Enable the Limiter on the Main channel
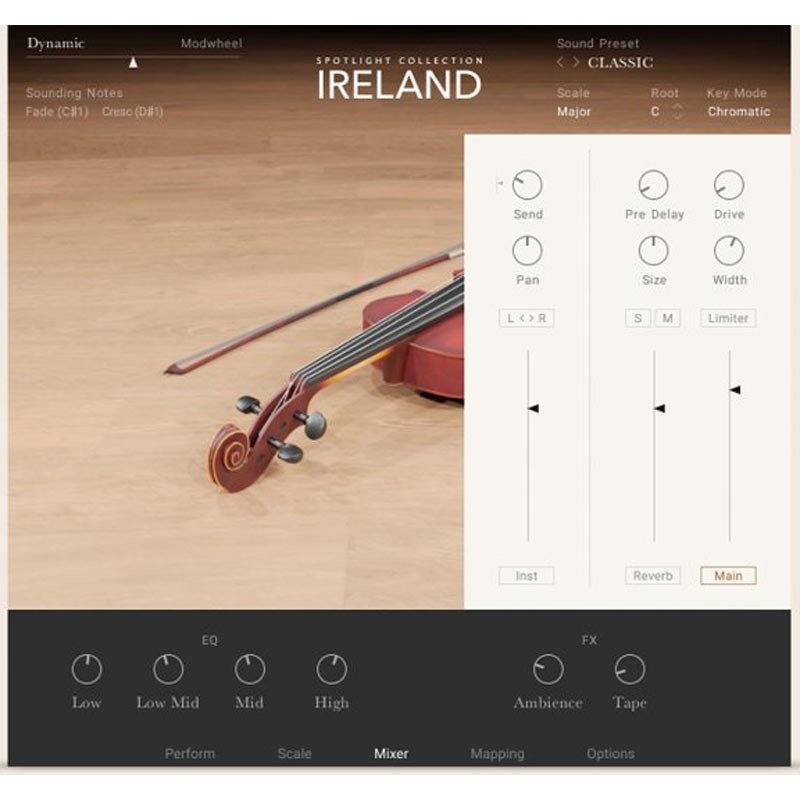 coord(727,318)
